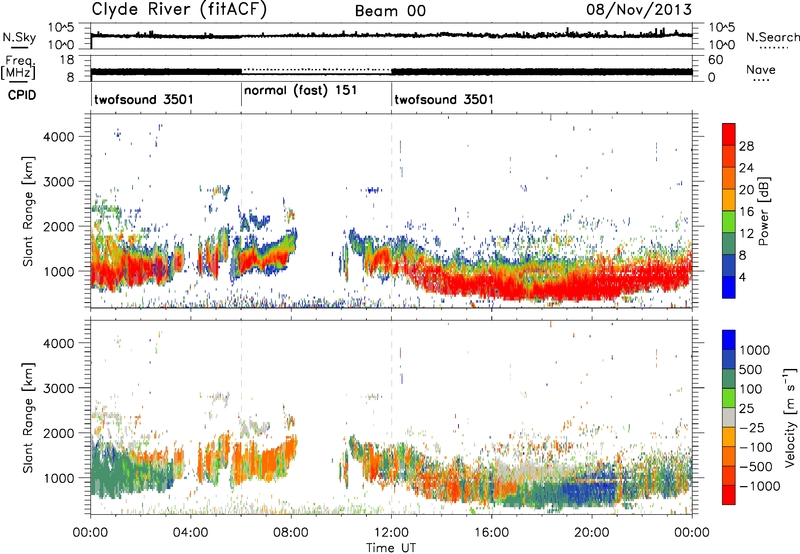Click the "normal (fast) 151" CPID label

[x=301, y=91]
